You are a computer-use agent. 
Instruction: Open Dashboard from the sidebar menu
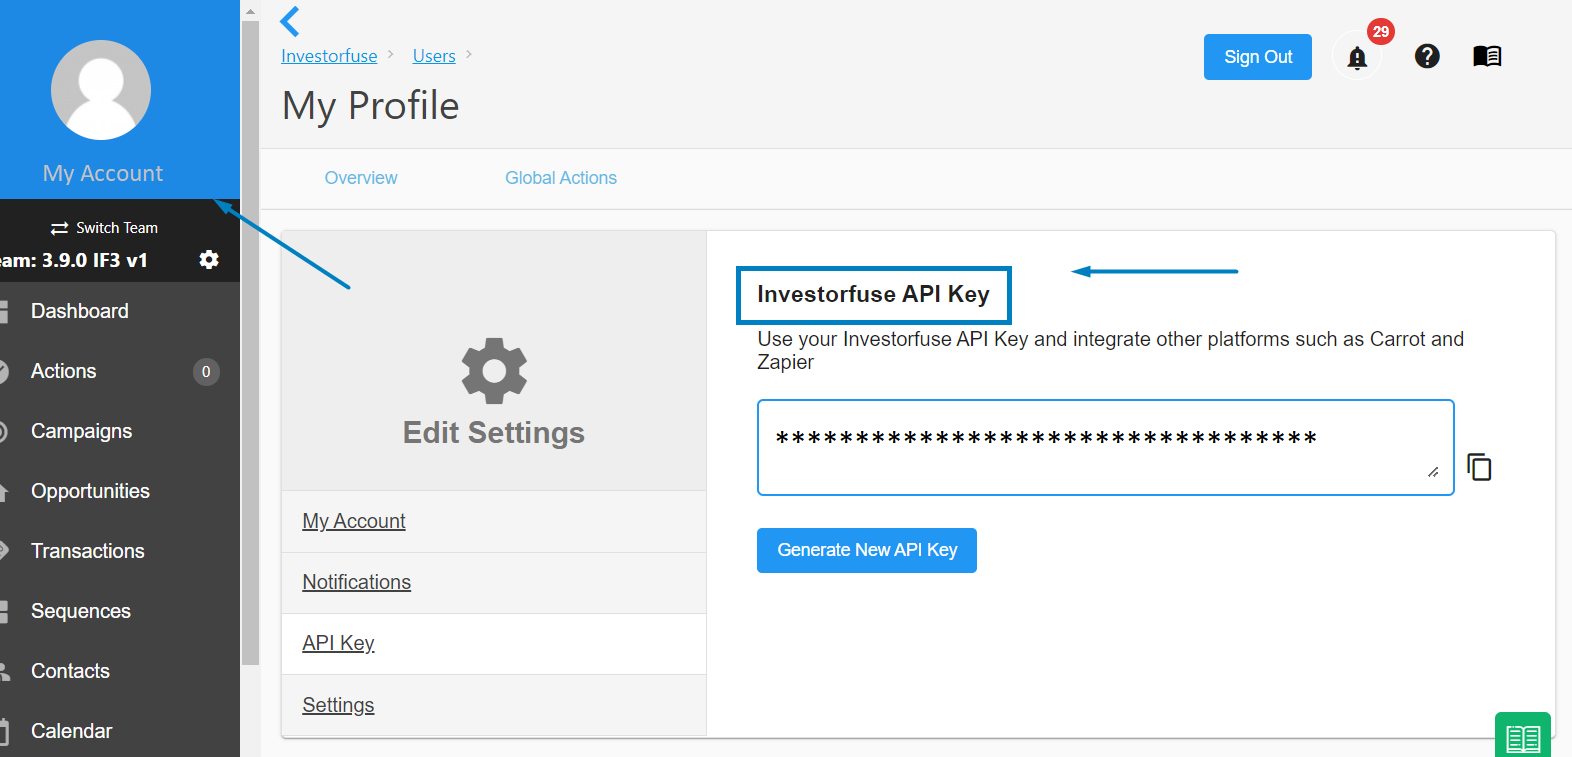(x=80, y=311)
